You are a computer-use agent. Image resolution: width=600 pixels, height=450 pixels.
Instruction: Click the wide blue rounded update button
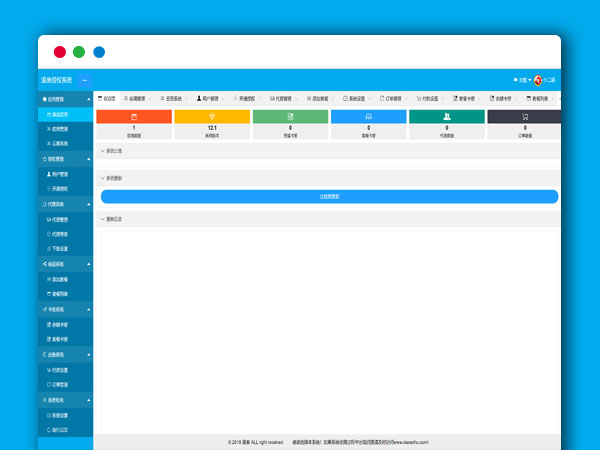coord(329,196)
